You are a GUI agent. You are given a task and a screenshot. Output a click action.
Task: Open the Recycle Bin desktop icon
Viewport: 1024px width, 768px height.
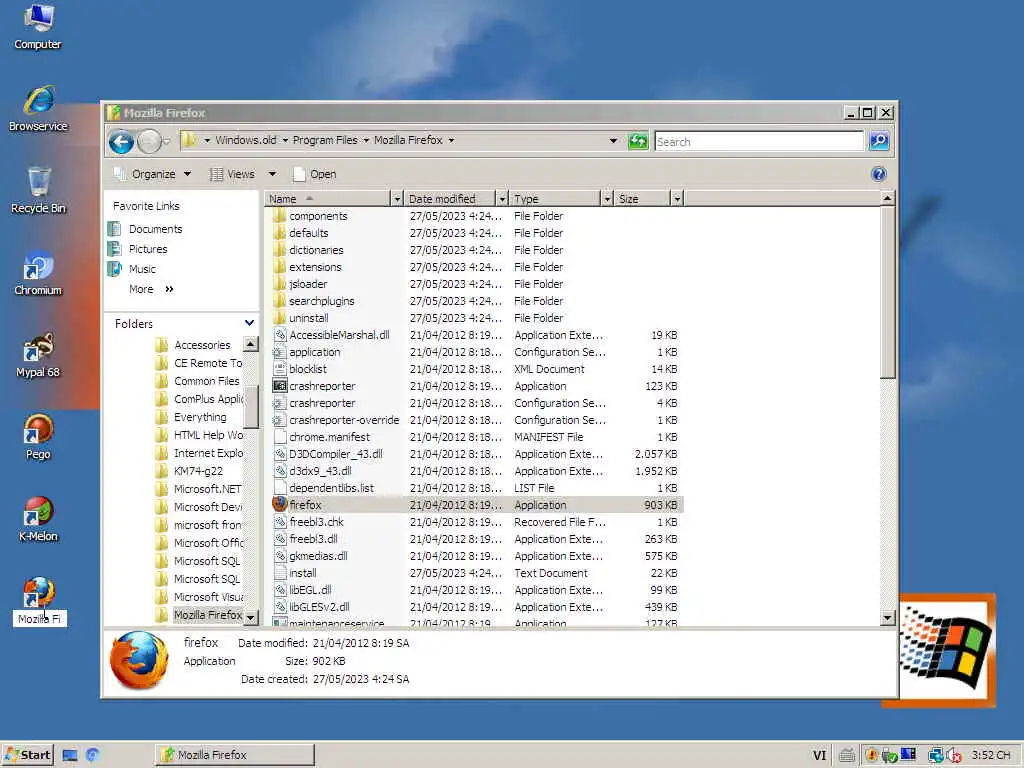coord(38,190)
